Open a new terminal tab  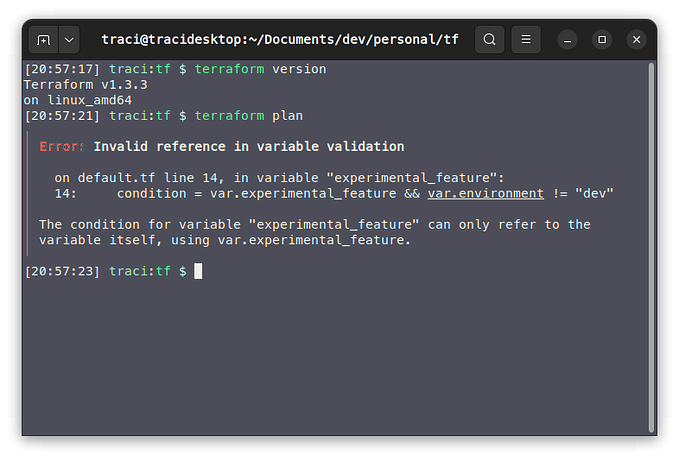click(43, 40)
